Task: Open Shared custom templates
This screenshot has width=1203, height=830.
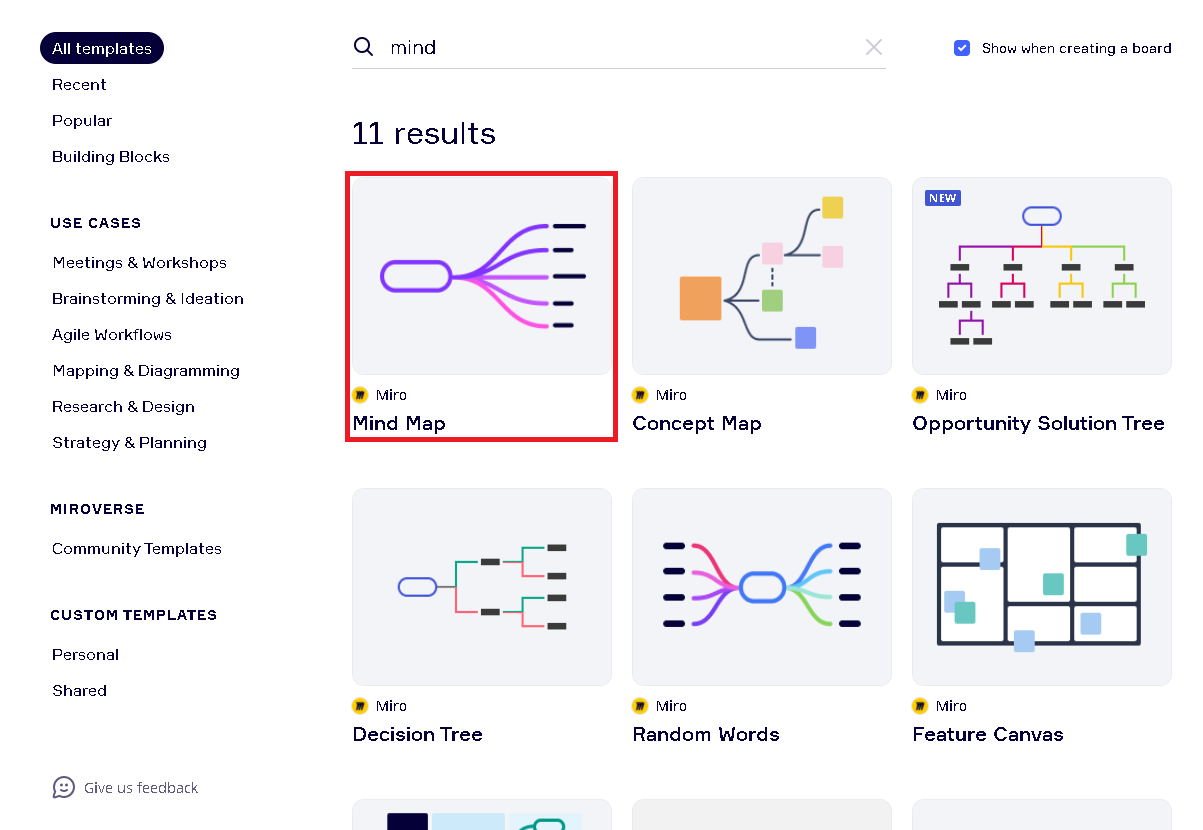Action: click(80, 691)
